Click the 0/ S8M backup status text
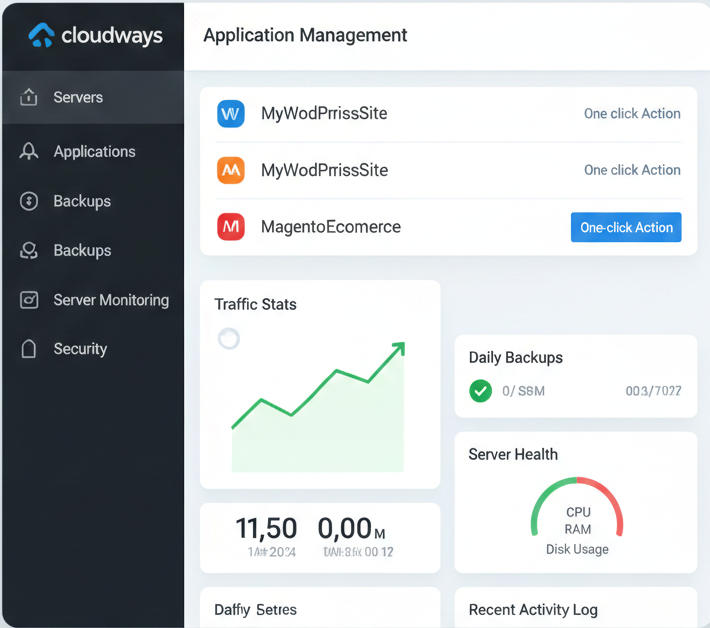This screenshot has height=628, width=710. click(523, 391)
